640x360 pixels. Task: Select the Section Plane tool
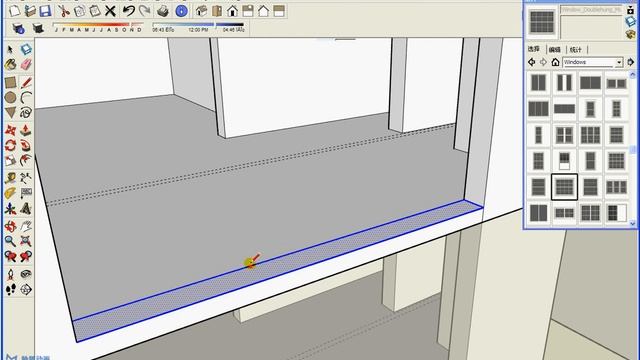coord(26,289)
